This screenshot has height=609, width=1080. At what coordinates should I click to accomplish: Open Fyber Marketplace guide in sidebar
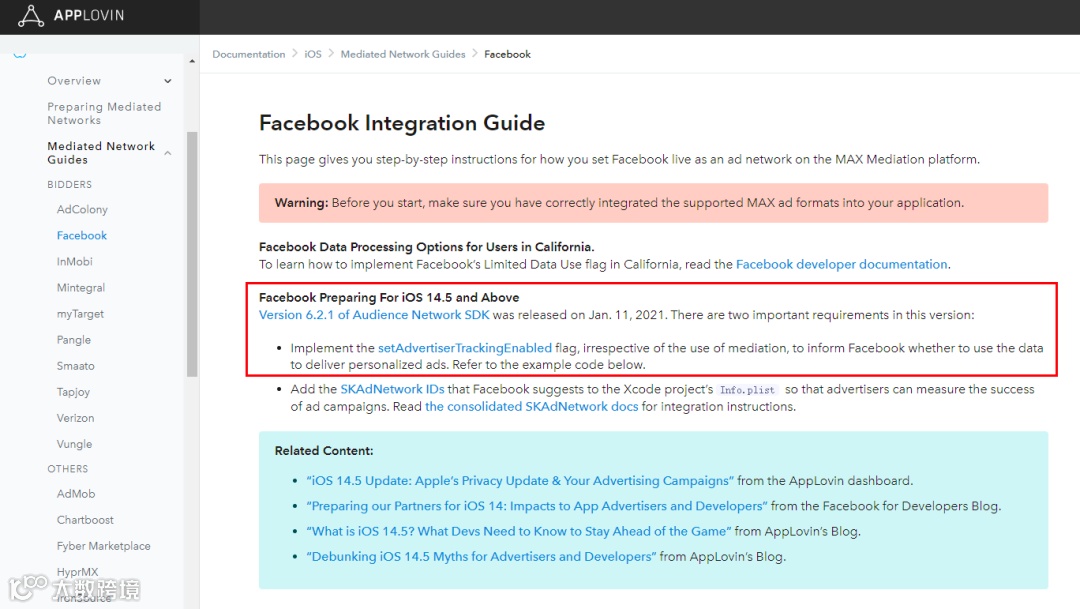pyautogui.click(x=103, y=546)
